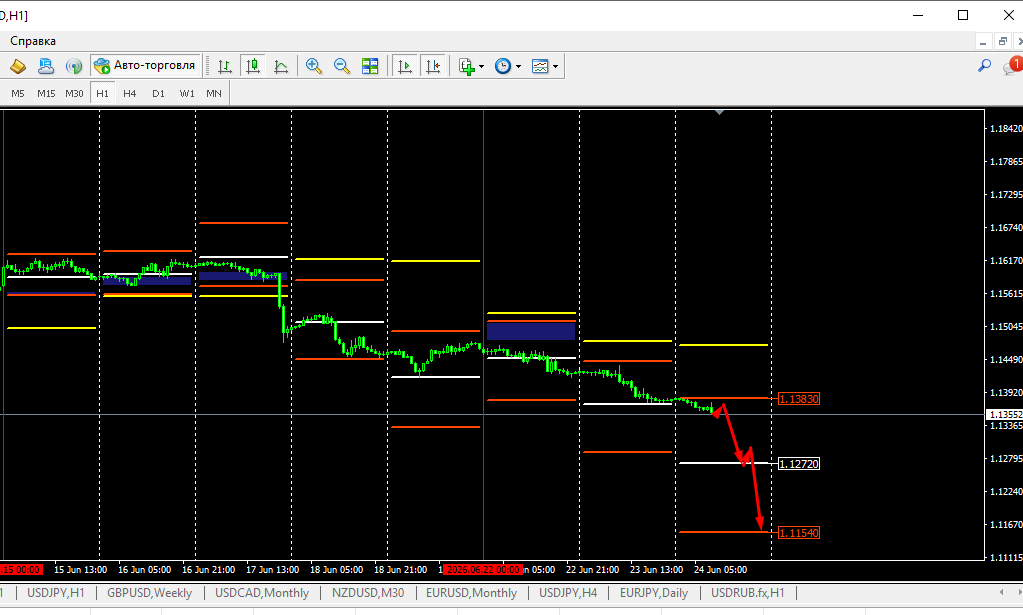Viewport: 1023px width, 615px height.
Task: Switch to the USDJPY,H1 chart tab
Action: point(55,593)
